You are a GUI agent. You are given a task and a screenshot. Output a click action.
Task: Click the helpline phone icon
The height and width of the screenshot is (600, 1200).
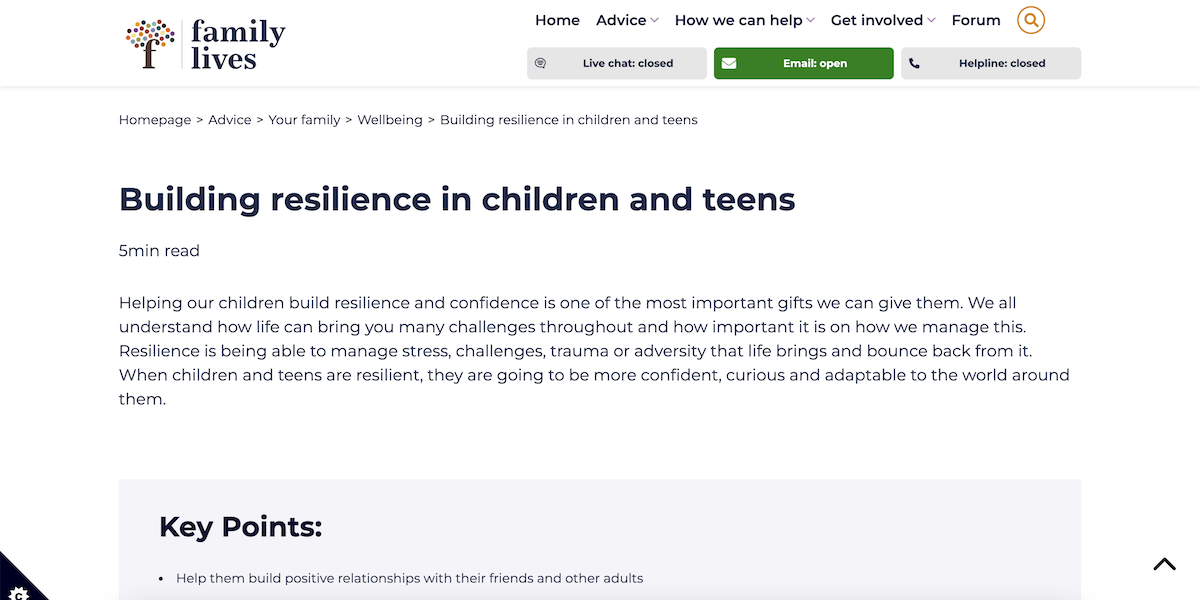pos(914,63)
